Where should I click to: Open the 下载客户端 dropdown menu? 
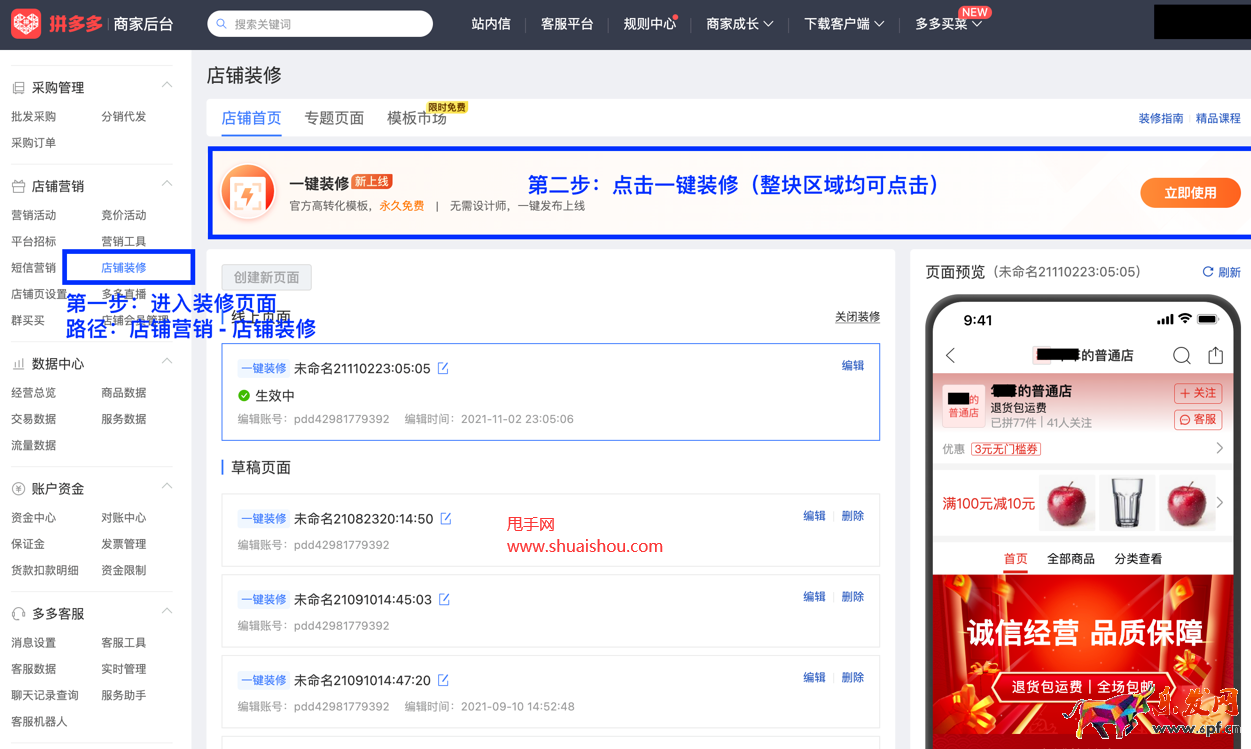pos(843,24)
